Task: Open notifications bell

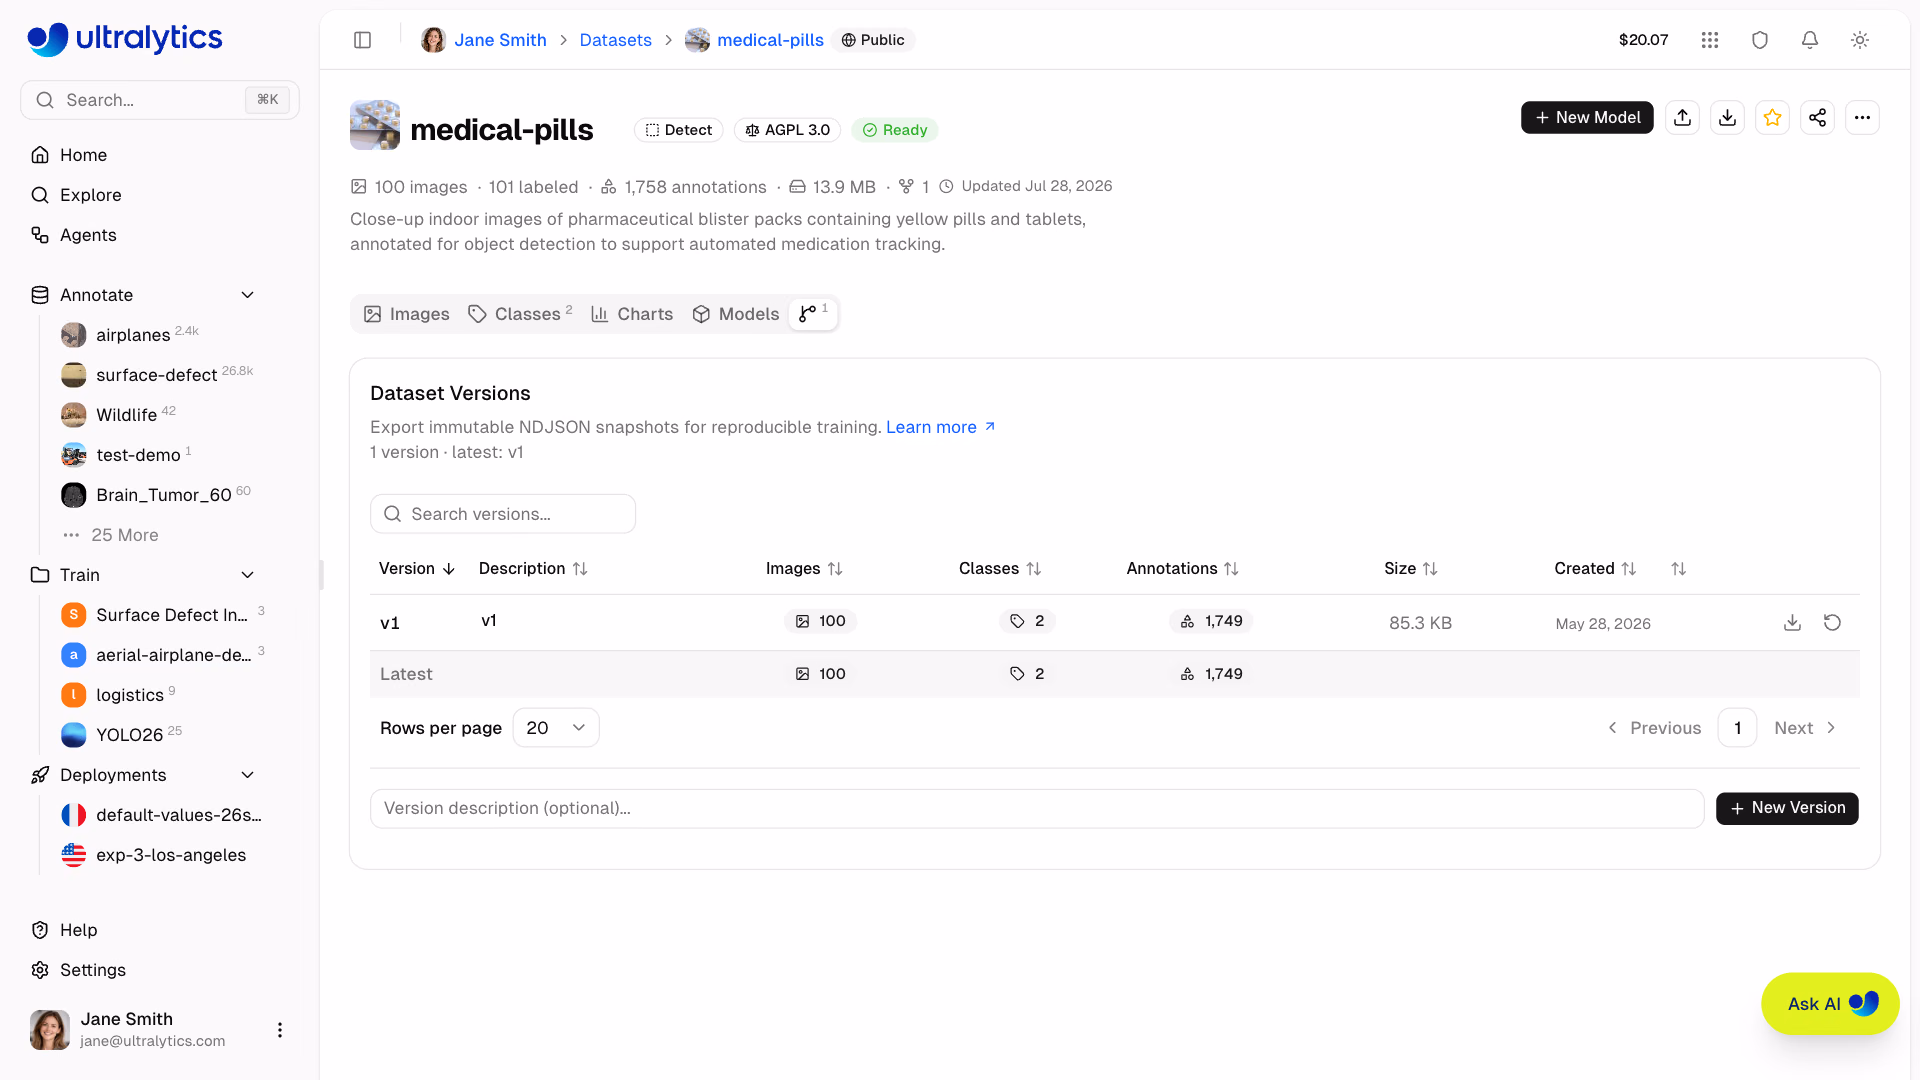Action: click(x=1810, y=40)
